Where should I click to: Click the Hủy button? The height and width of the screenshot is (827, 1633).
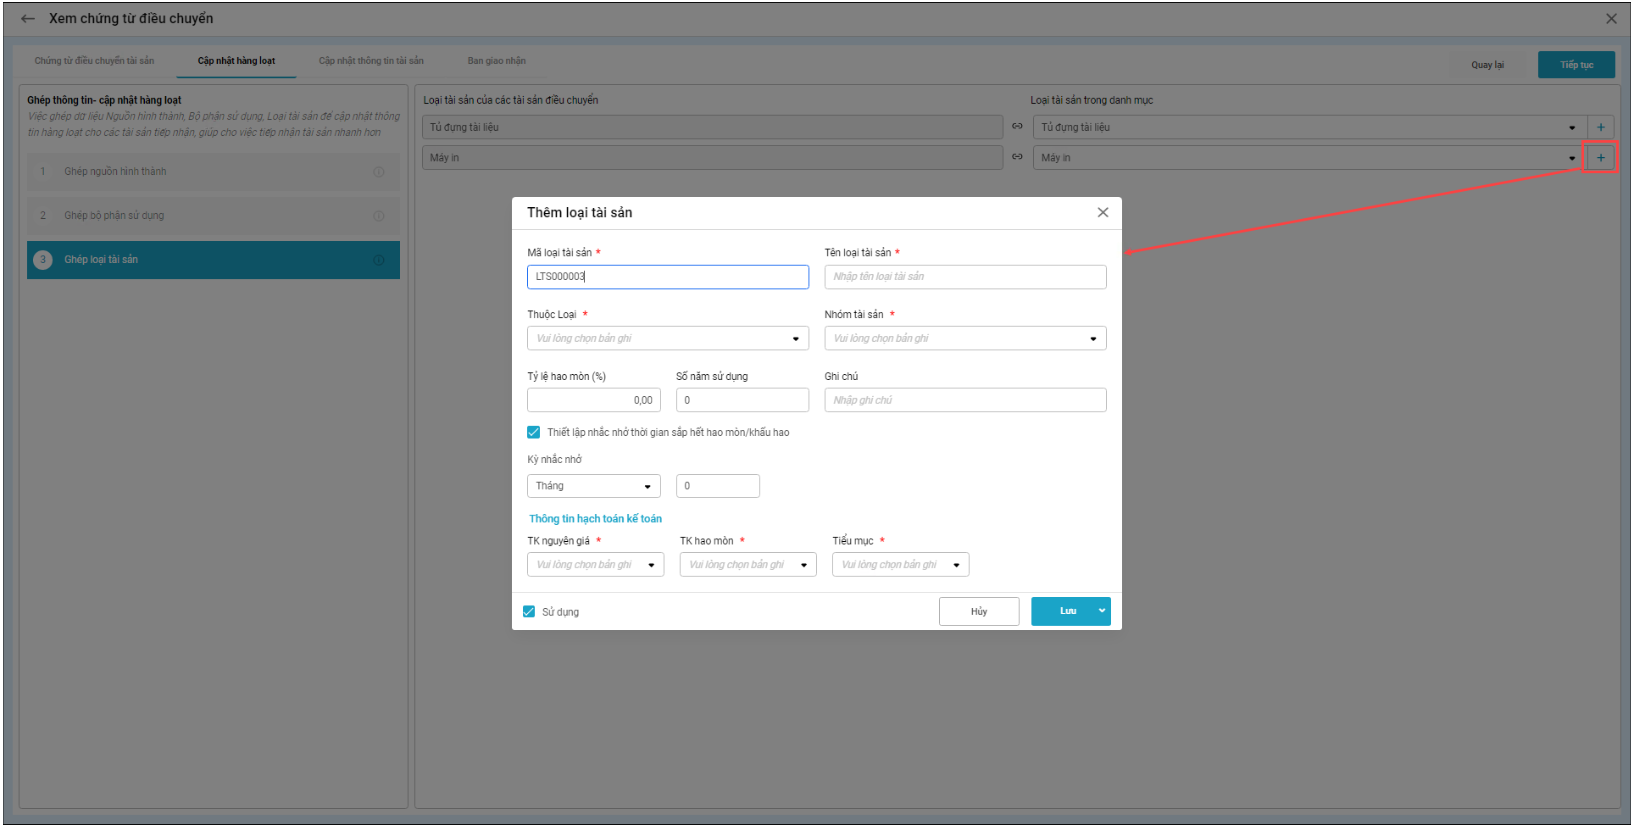(x=979, y=611)
